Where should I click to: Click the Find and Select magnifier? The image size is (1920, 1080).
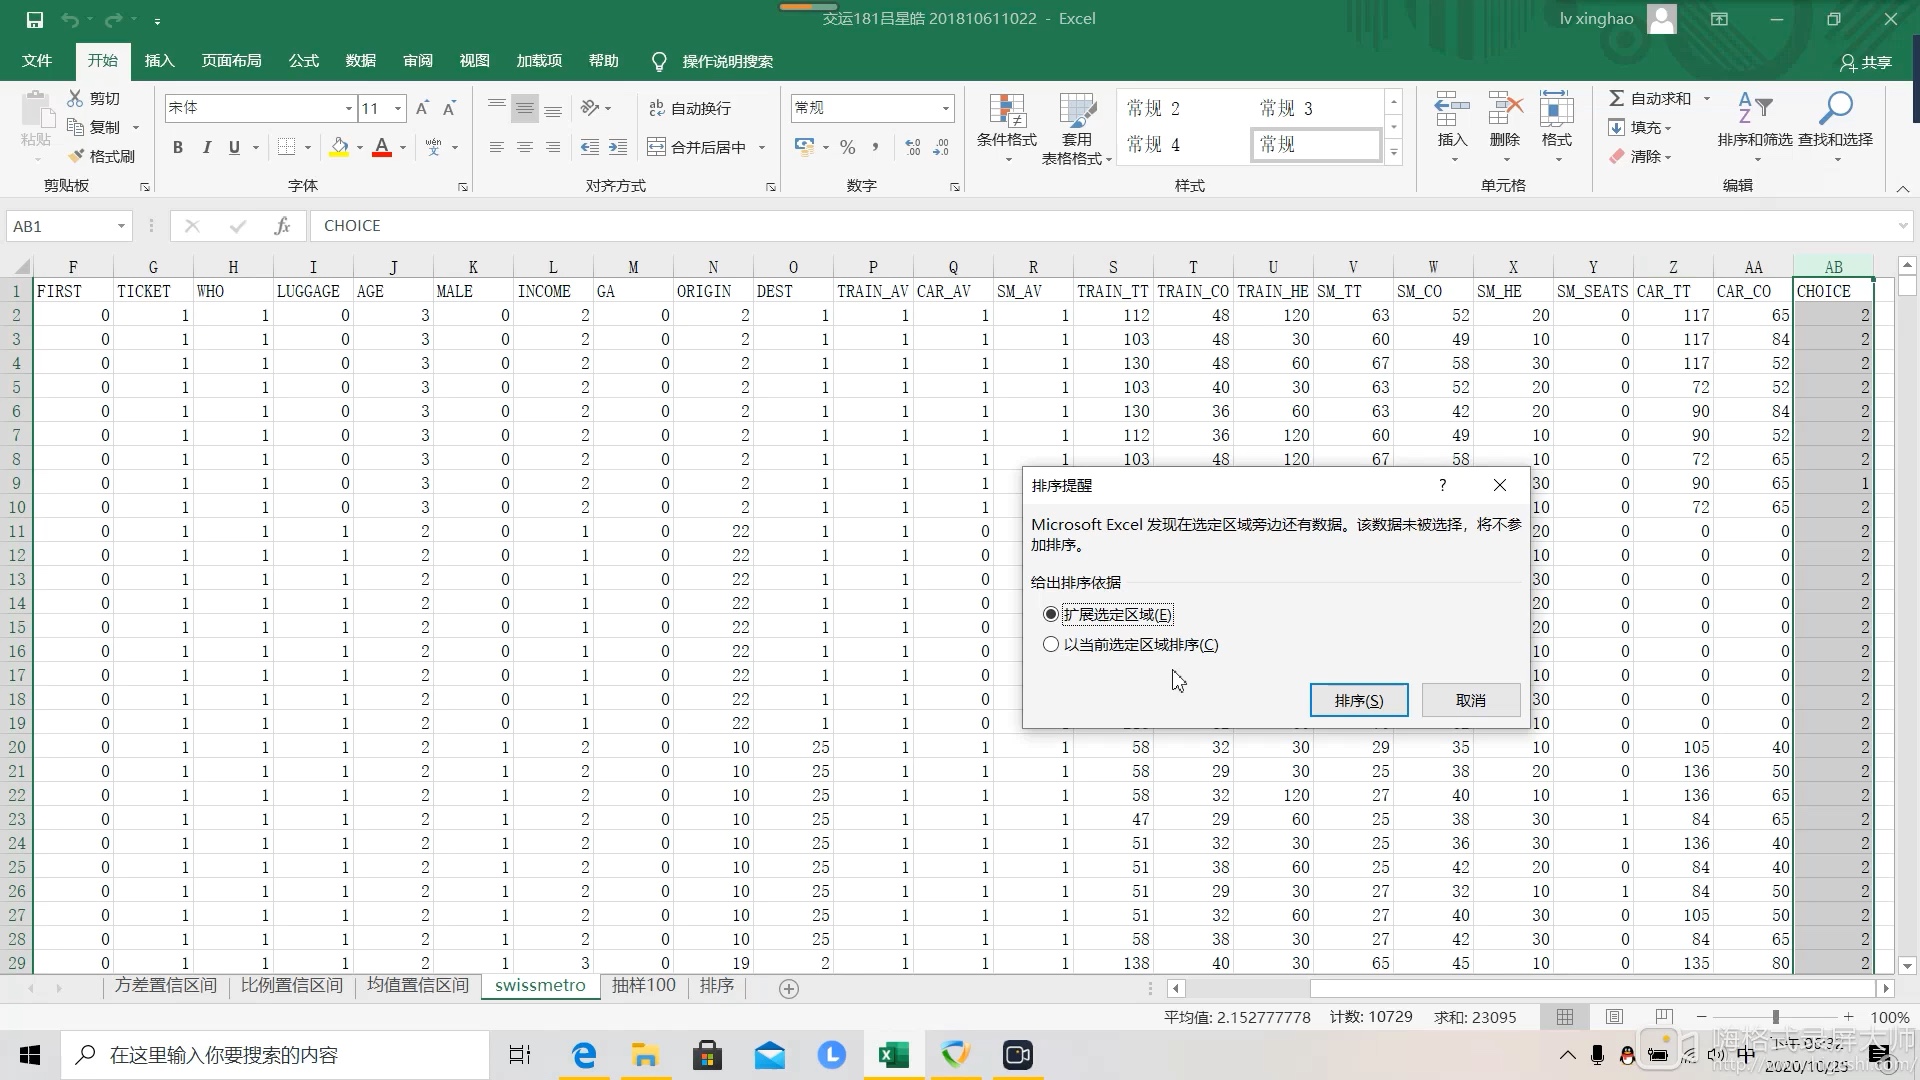point(1835,108)
